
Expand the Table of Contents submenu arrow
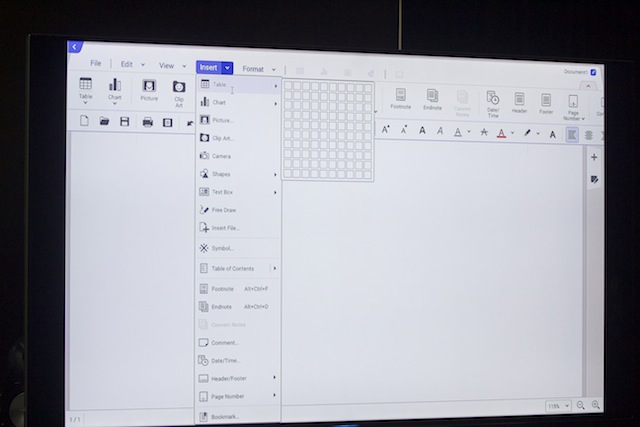[275, 268]
